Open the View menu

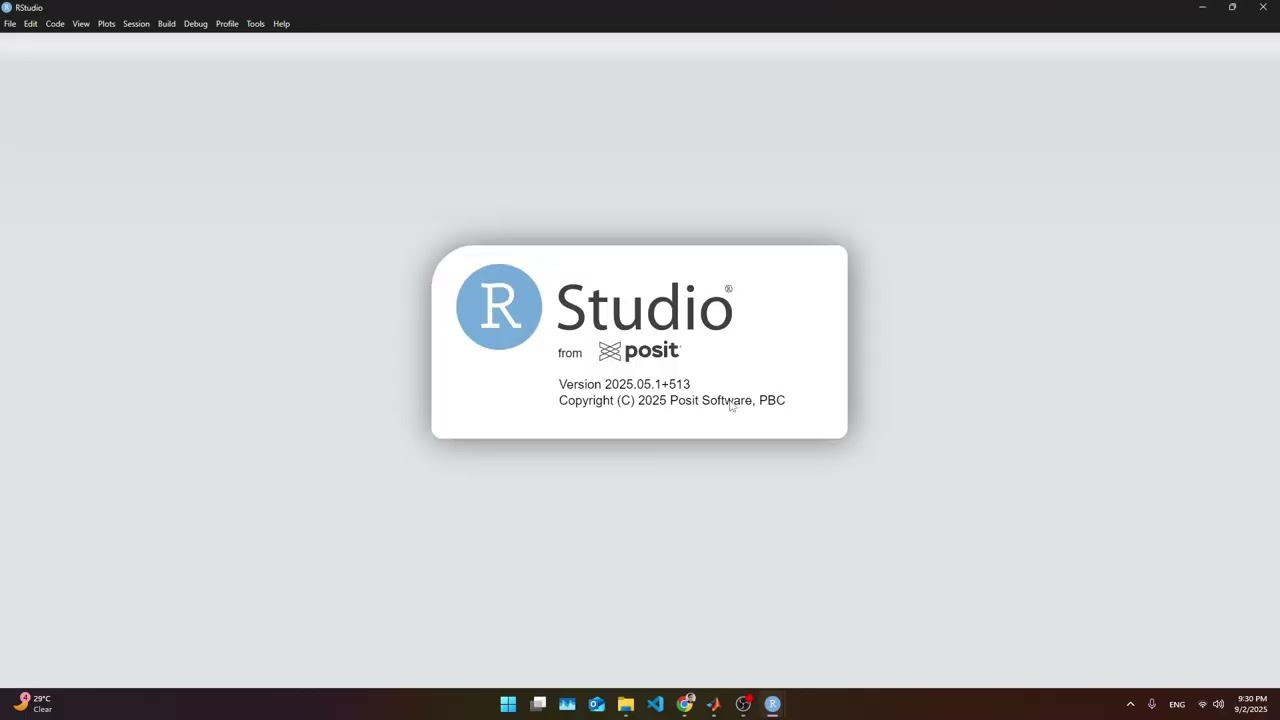click(81, 24)
